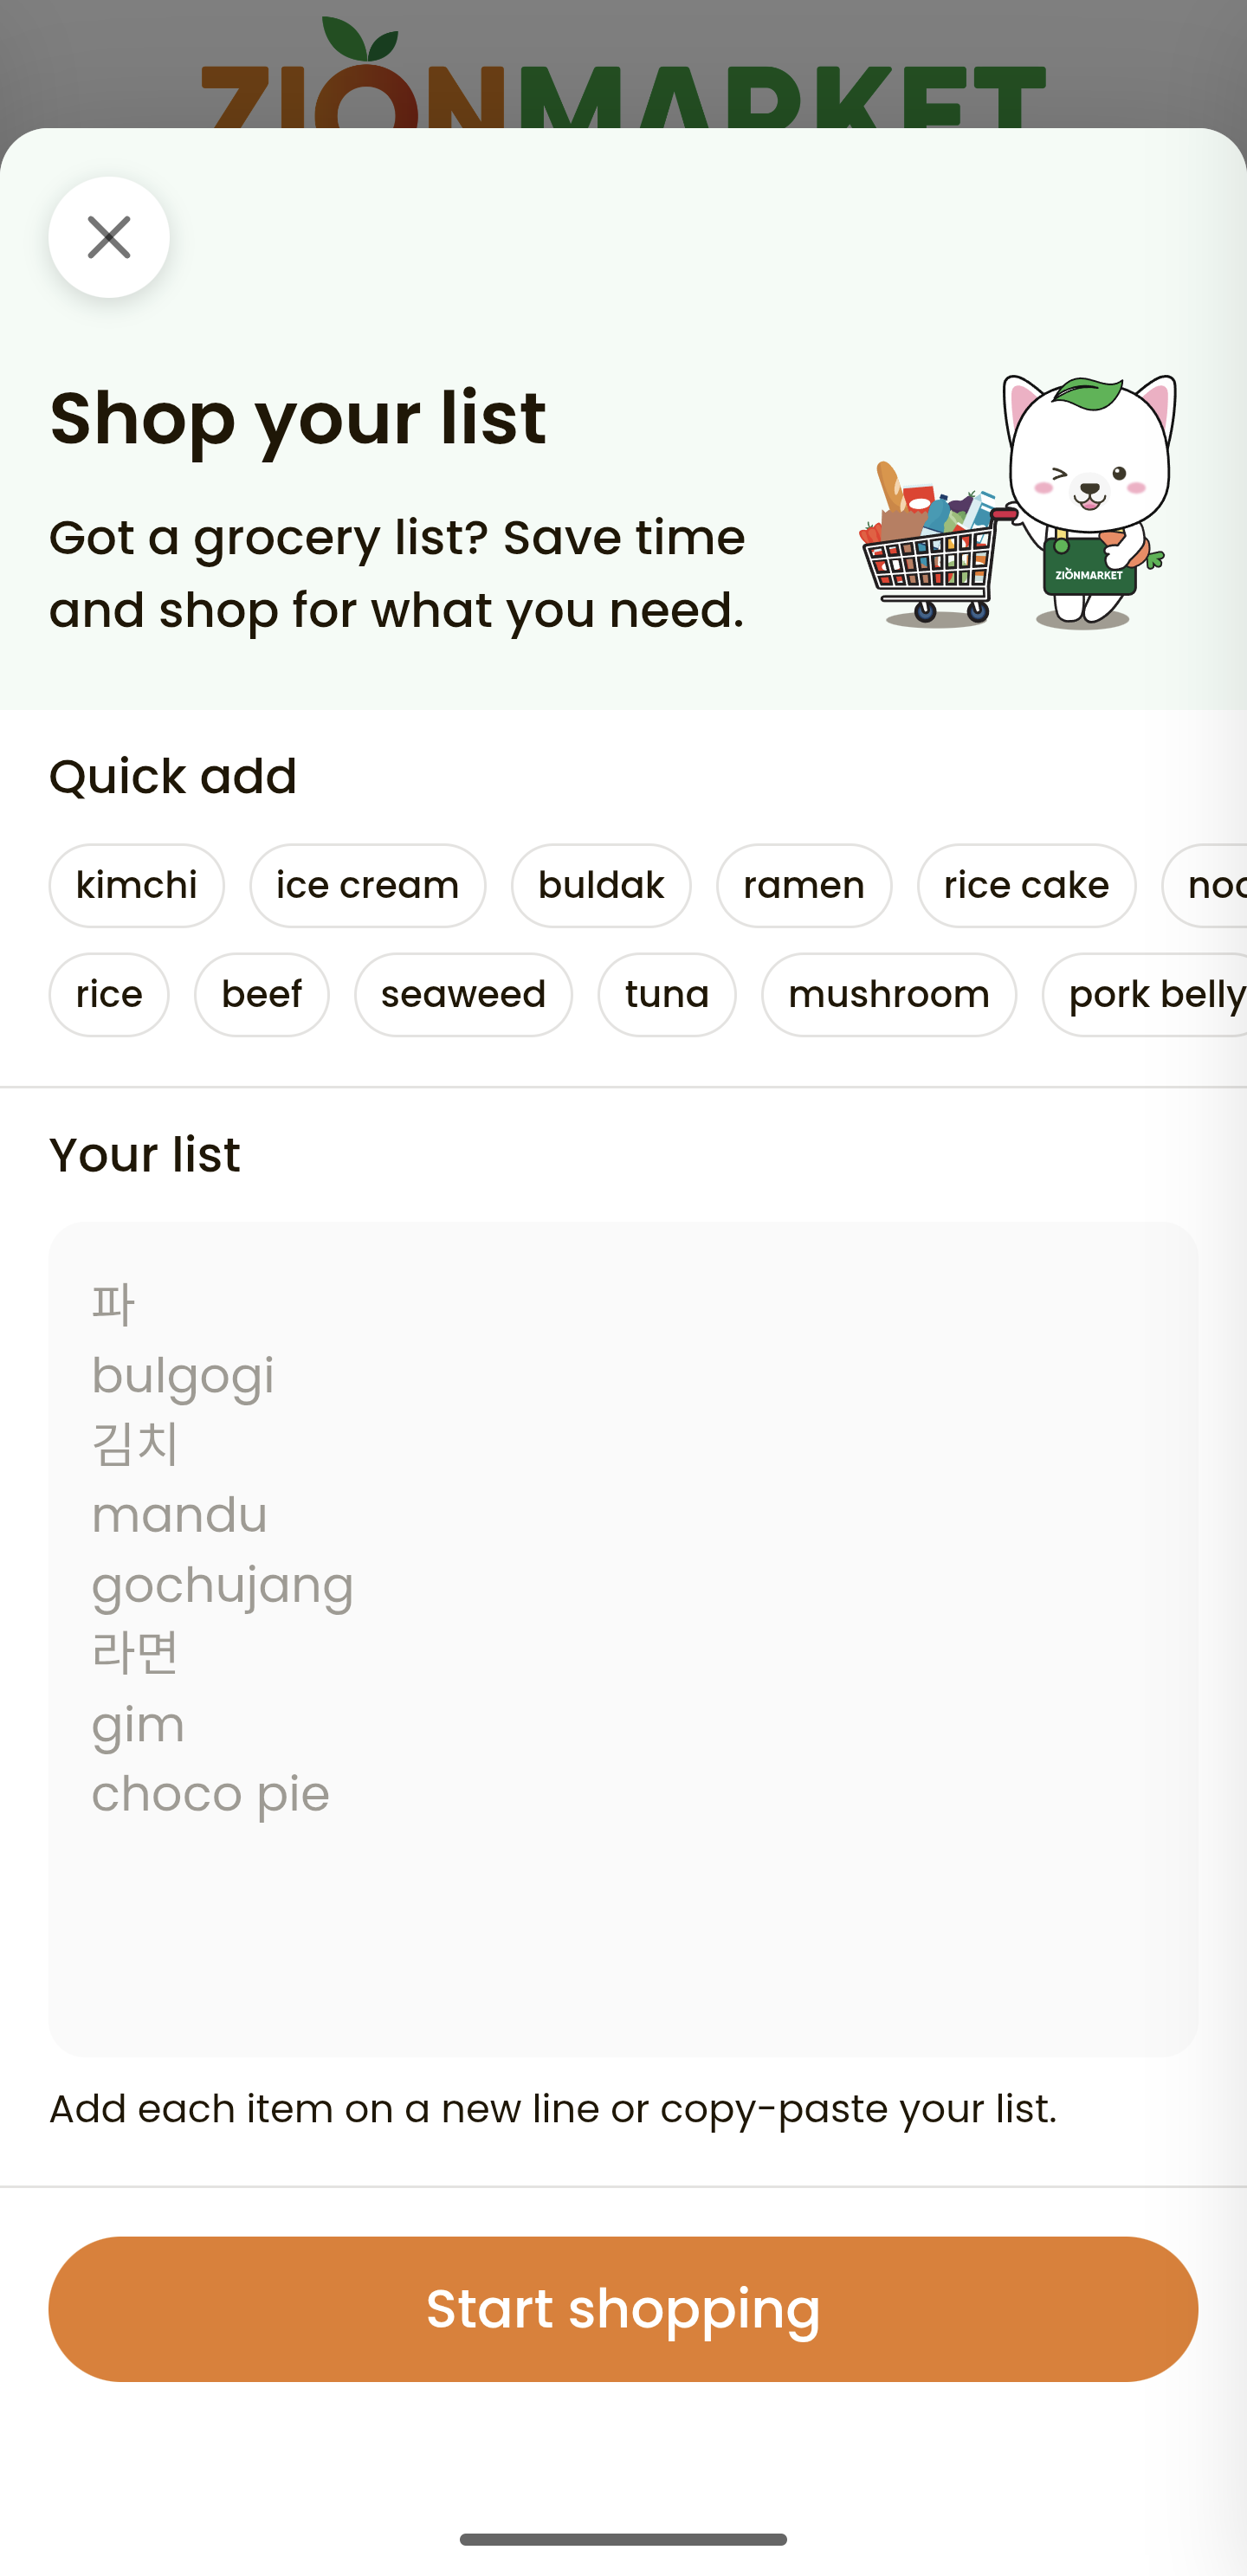Close the Shop your list panel

[x=108, y=236]
